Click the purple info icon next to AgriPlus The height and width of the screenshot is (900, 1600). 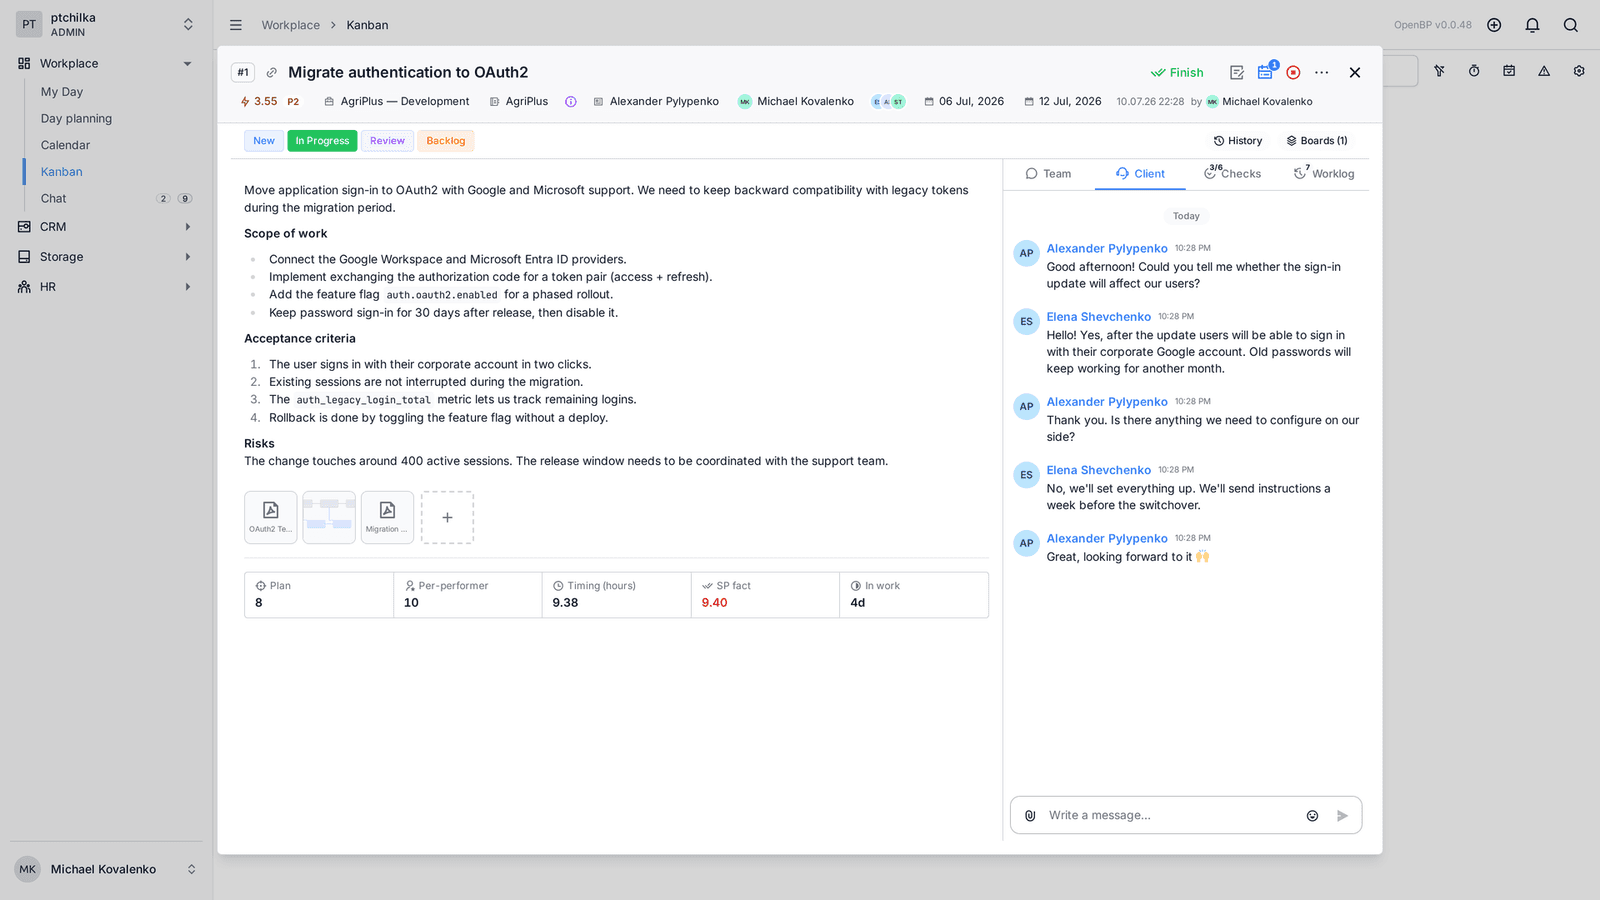click(x=571, y=102)
